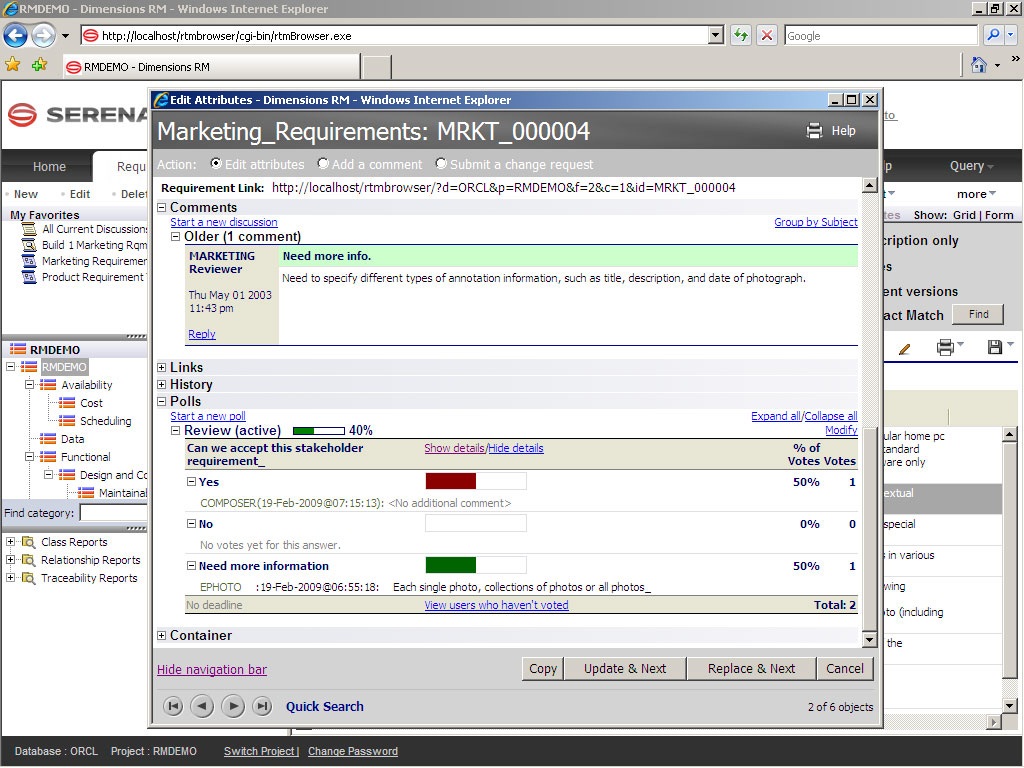Select Submit a change request radio button
The image size is (1024, 768).
[x=441, y=163]
